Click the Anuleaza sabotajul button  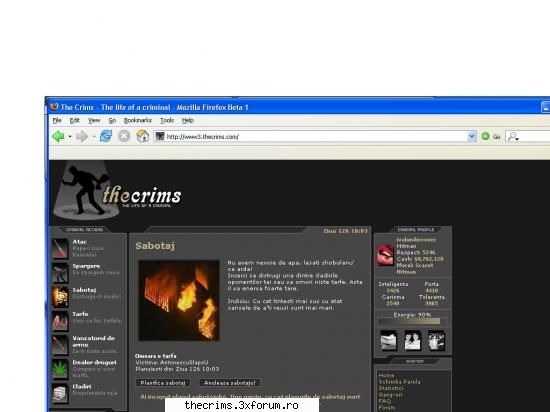coord(230,383)
